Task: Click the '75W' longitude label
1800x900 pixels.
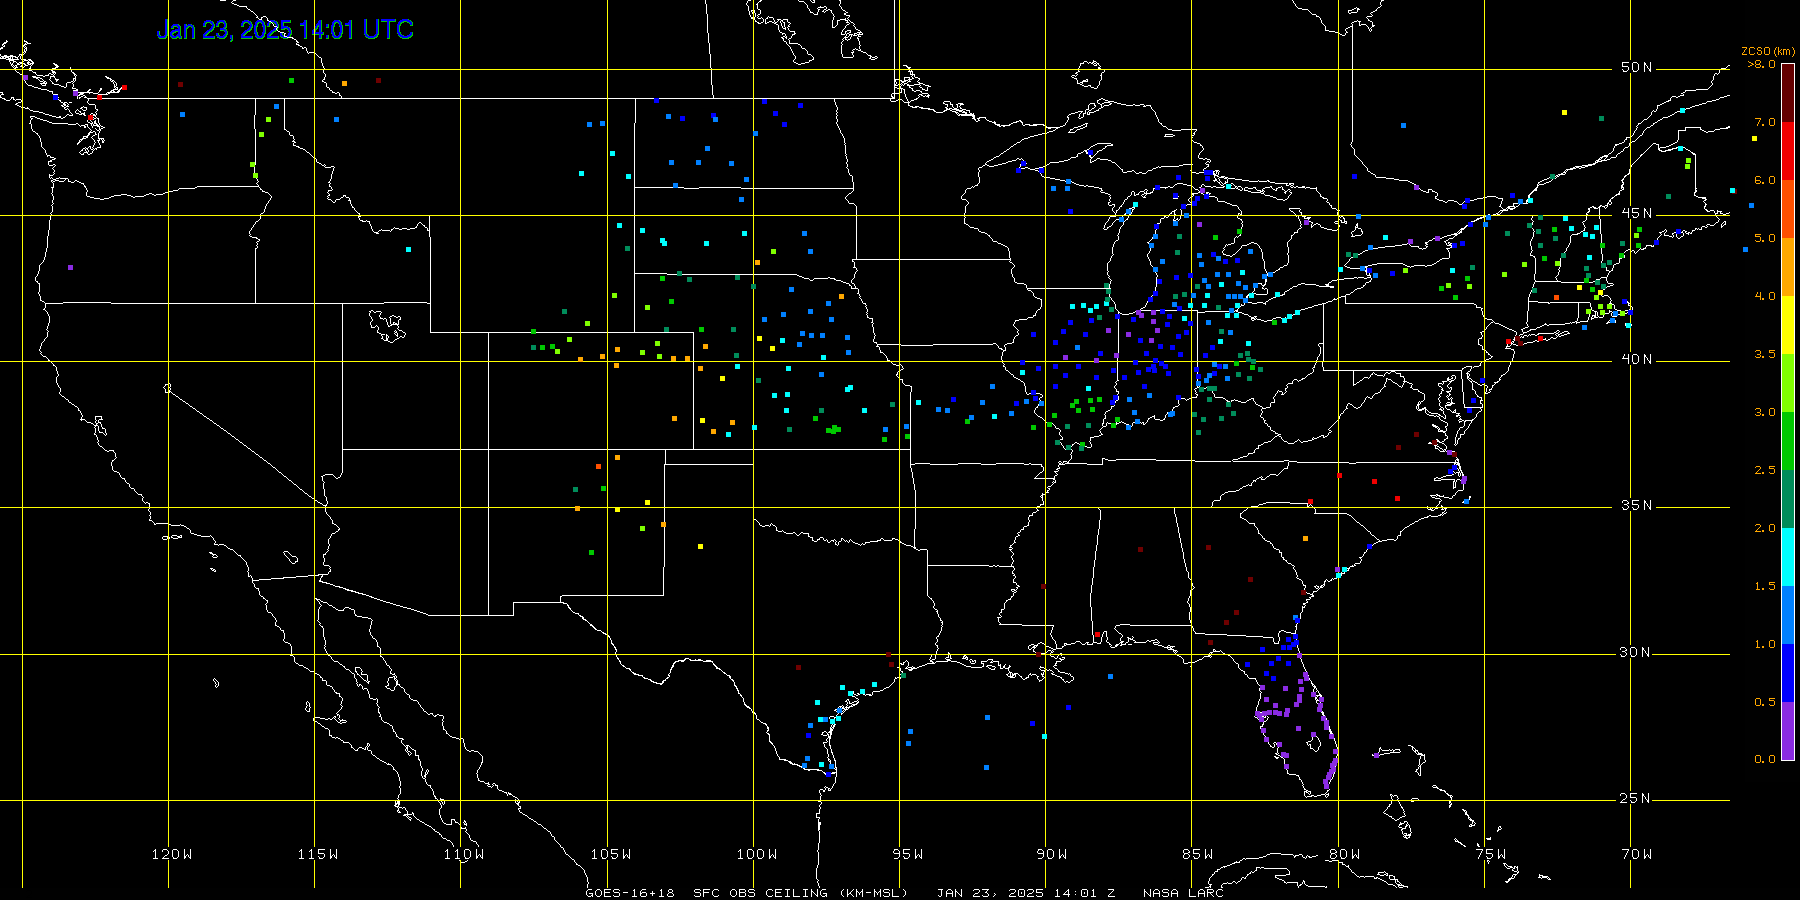Action: coord(1491,854)
